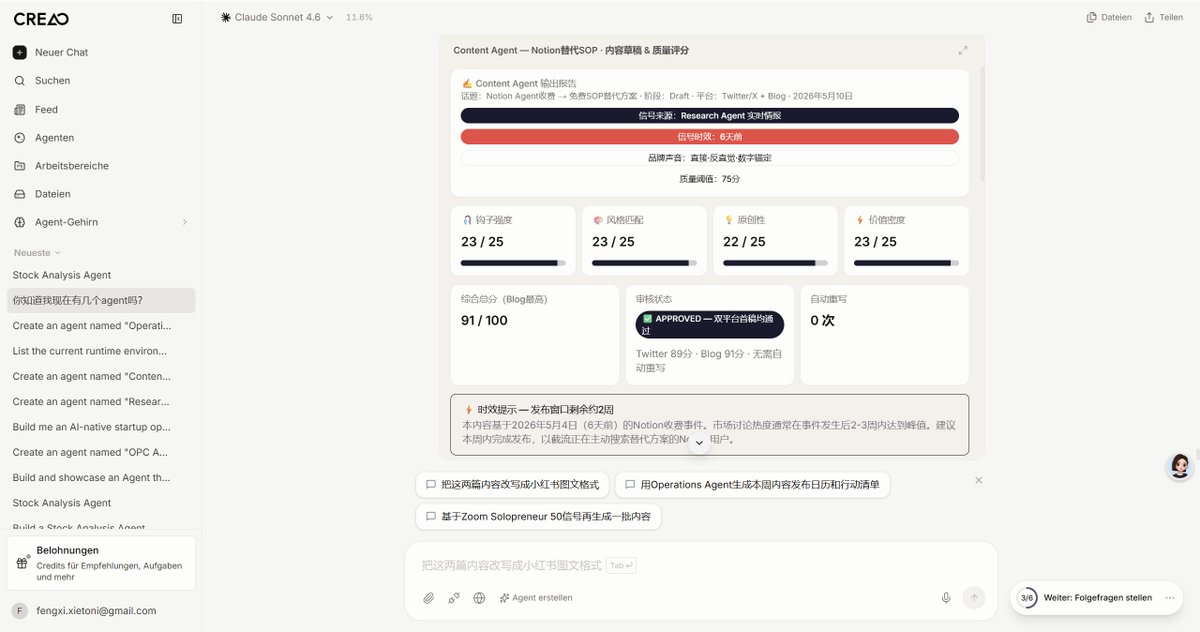The image size is (1200, 632).
Task: Click the card's vertical scrollbar
Action: [x=983, y=125]
